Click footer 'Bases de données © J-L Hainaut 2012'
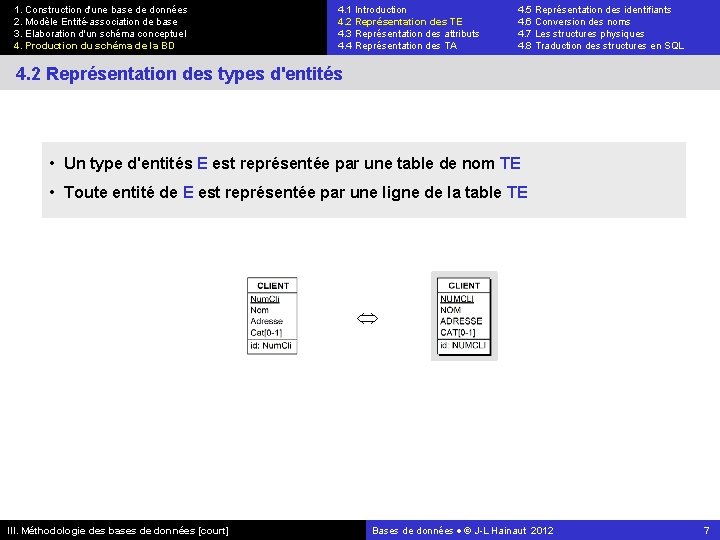 pos(462,531)
